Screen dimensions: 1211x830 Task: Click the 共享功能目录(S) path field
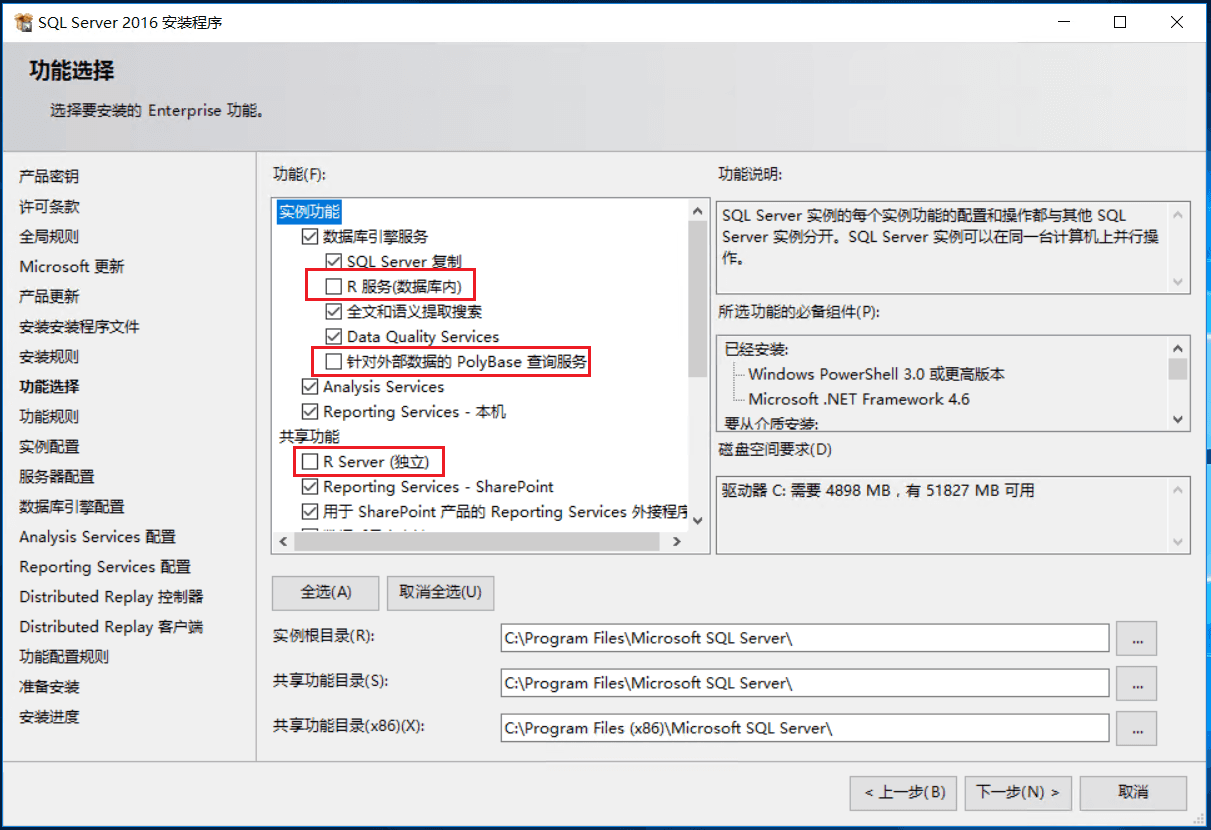tap(805, 683)
